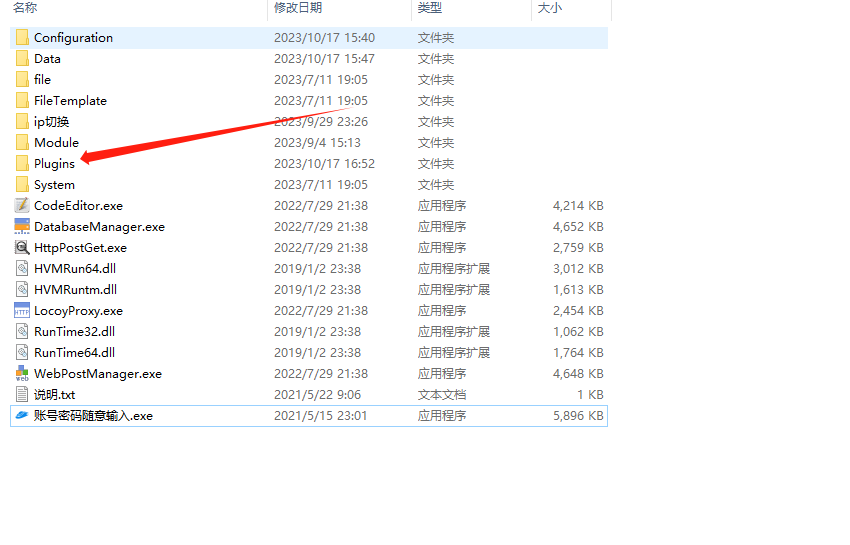This screenshot has height=545, width=850.
Task: Select the 说明.txt file name
Action: (x=54, y=395)
